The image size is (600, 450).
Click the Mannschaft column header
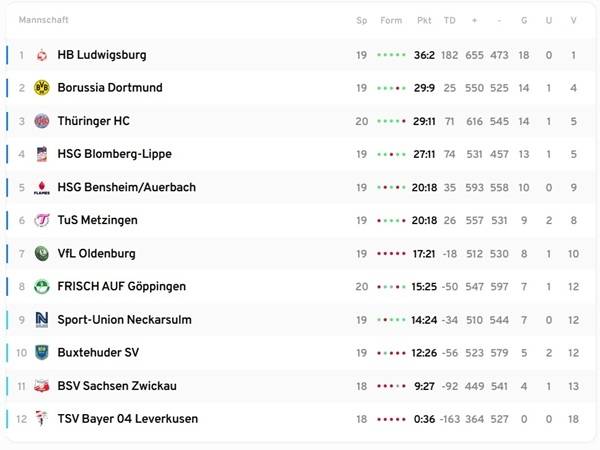tap(44, 21)
